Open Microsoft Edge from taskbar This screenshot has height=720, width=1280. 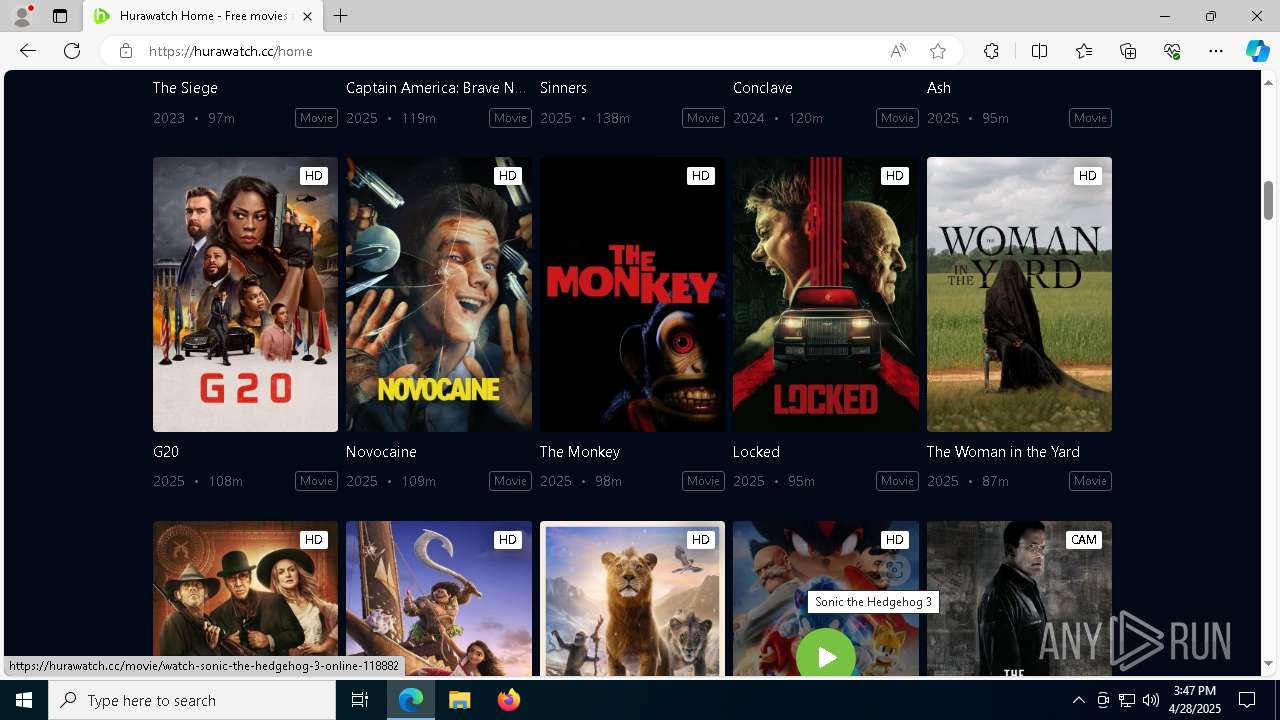[411, 700]
